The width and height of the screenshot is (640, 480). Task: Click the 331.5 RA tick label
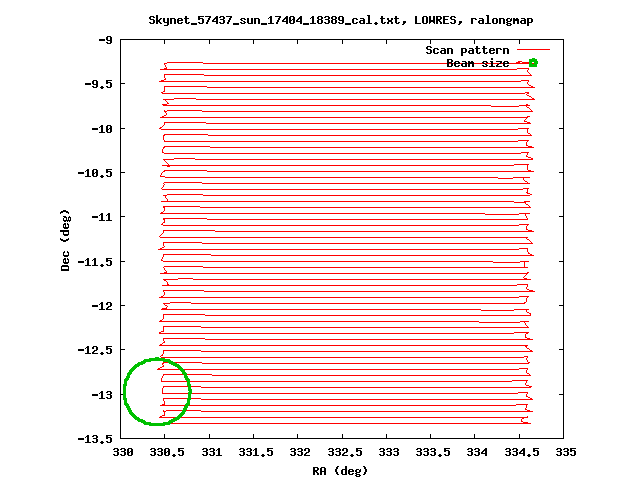coord(256,452)
